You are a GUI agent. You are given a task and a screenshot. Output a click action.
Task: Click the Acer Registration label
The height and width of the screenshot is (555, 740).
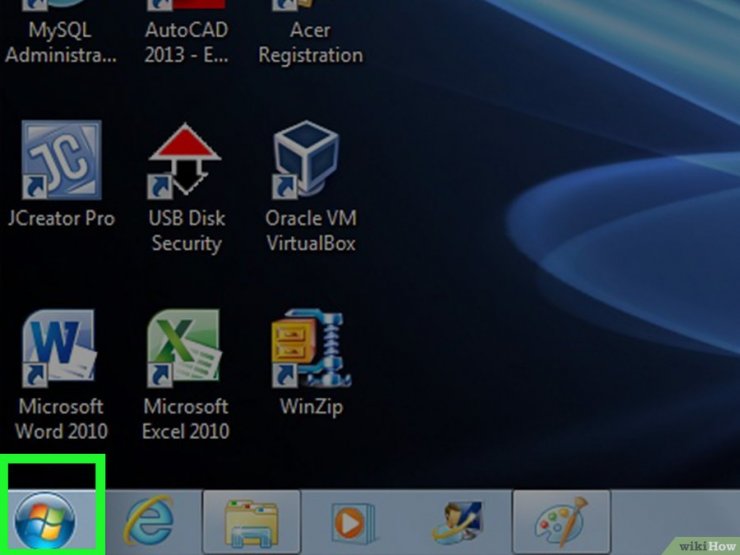coord(311,42)
